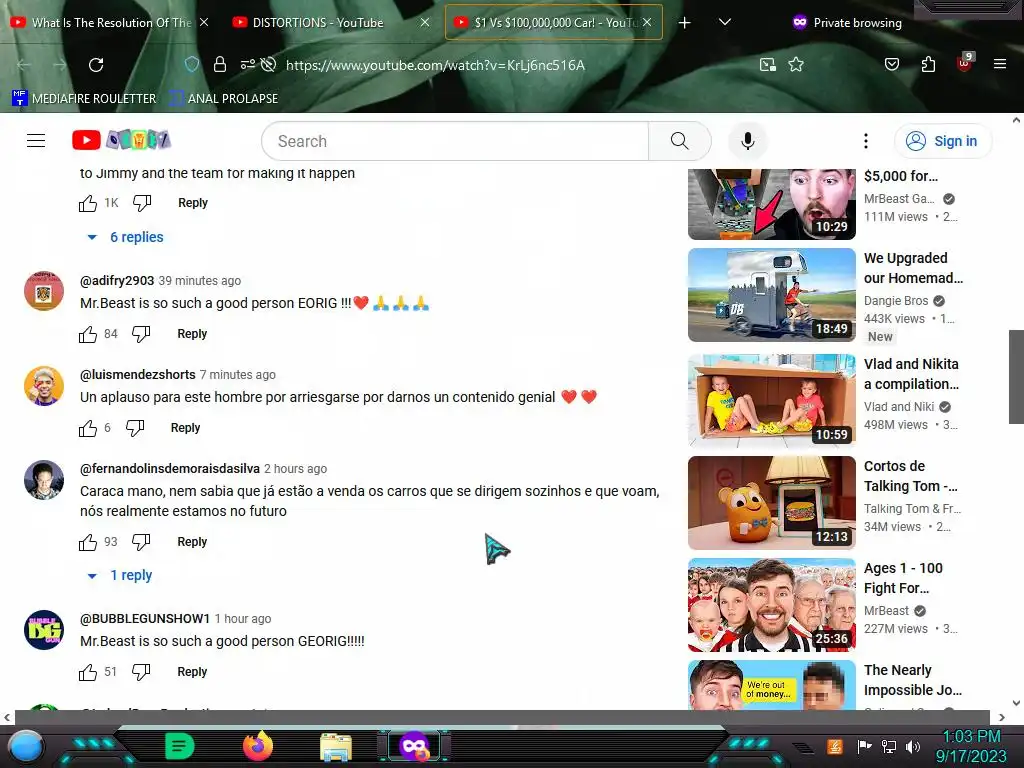Expand the 1 reply thread

(x=120, y=575)
